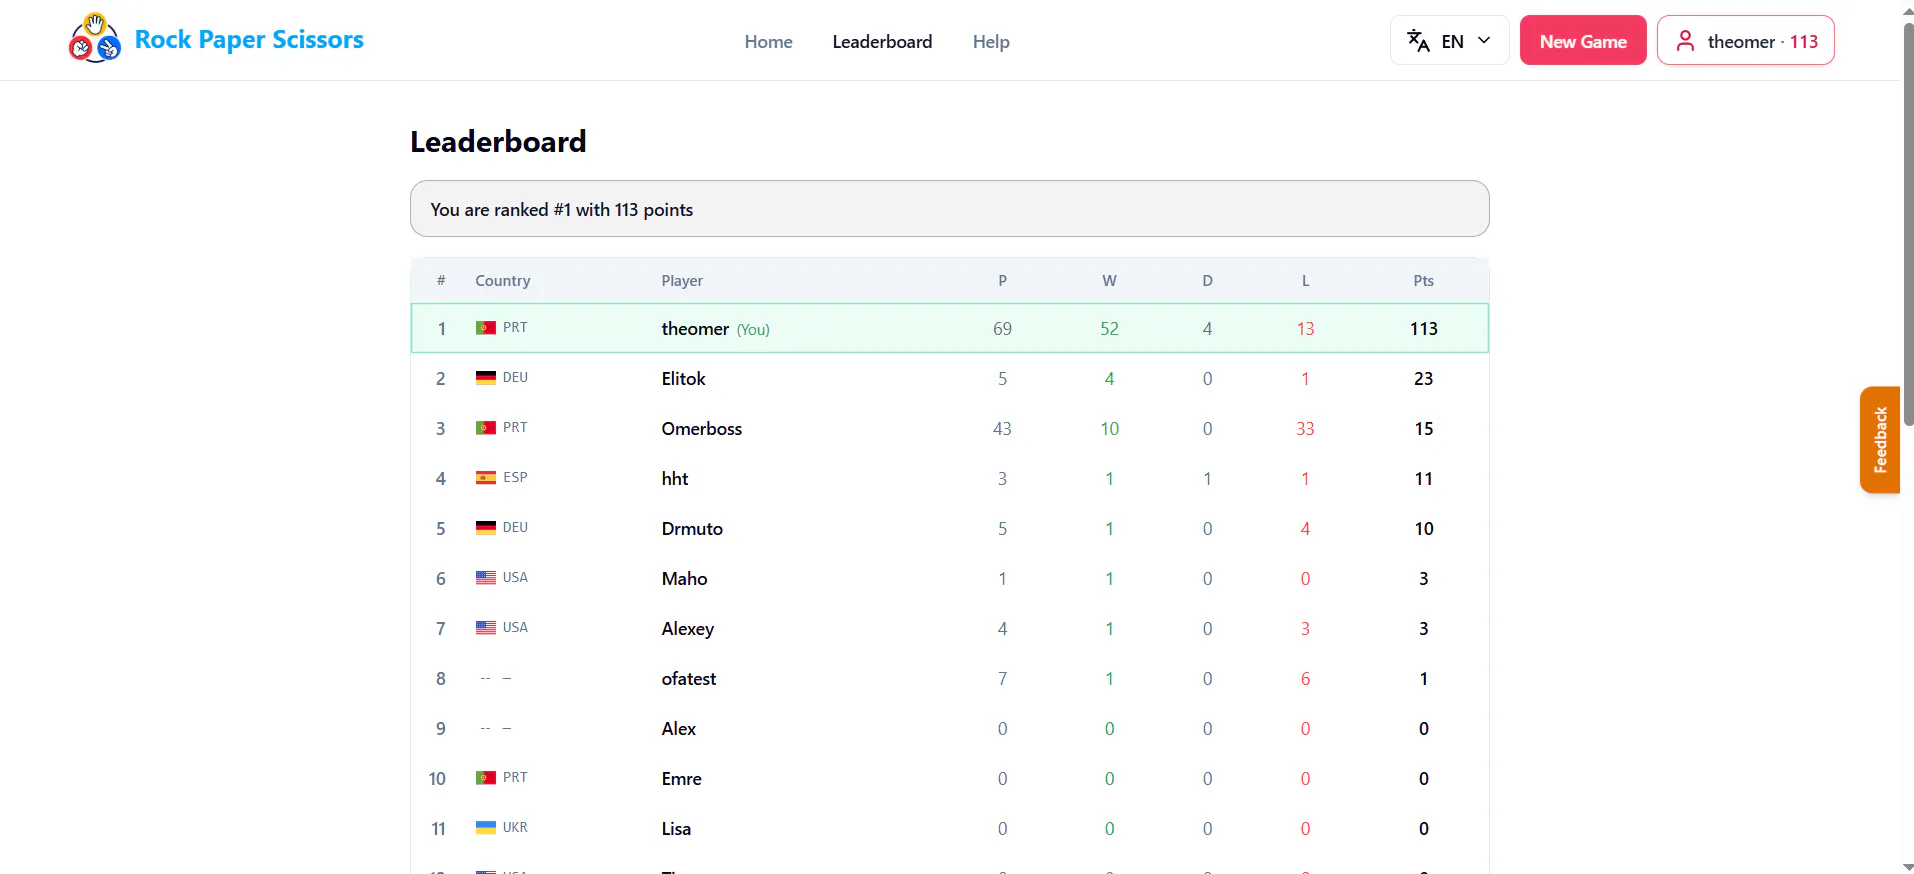Expand the EN language dropdown
The image size is (1914, 874).
tap(1449, 41)
